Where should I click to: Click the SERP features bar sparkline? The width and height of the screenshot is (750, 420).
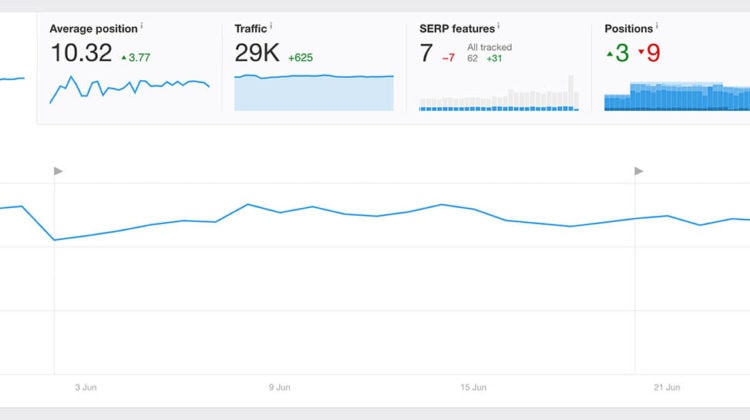click(x=499, y=93)
